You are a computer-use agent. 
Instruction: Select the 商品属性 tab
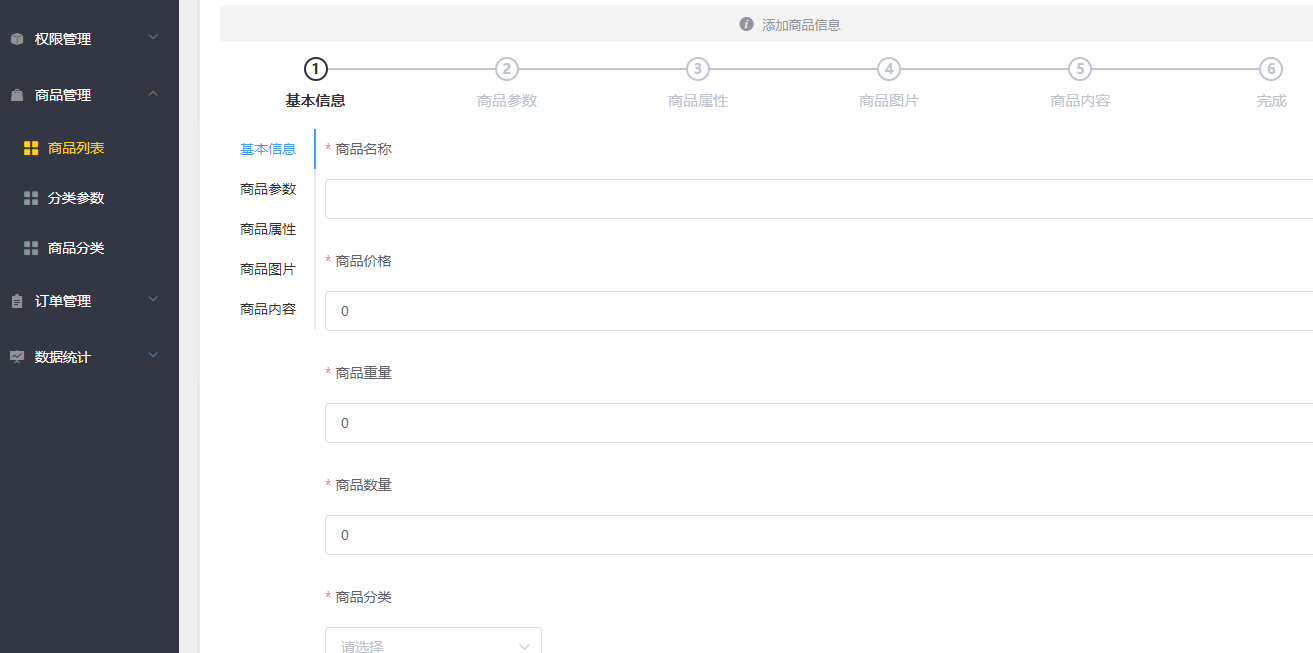pos(267,228)
